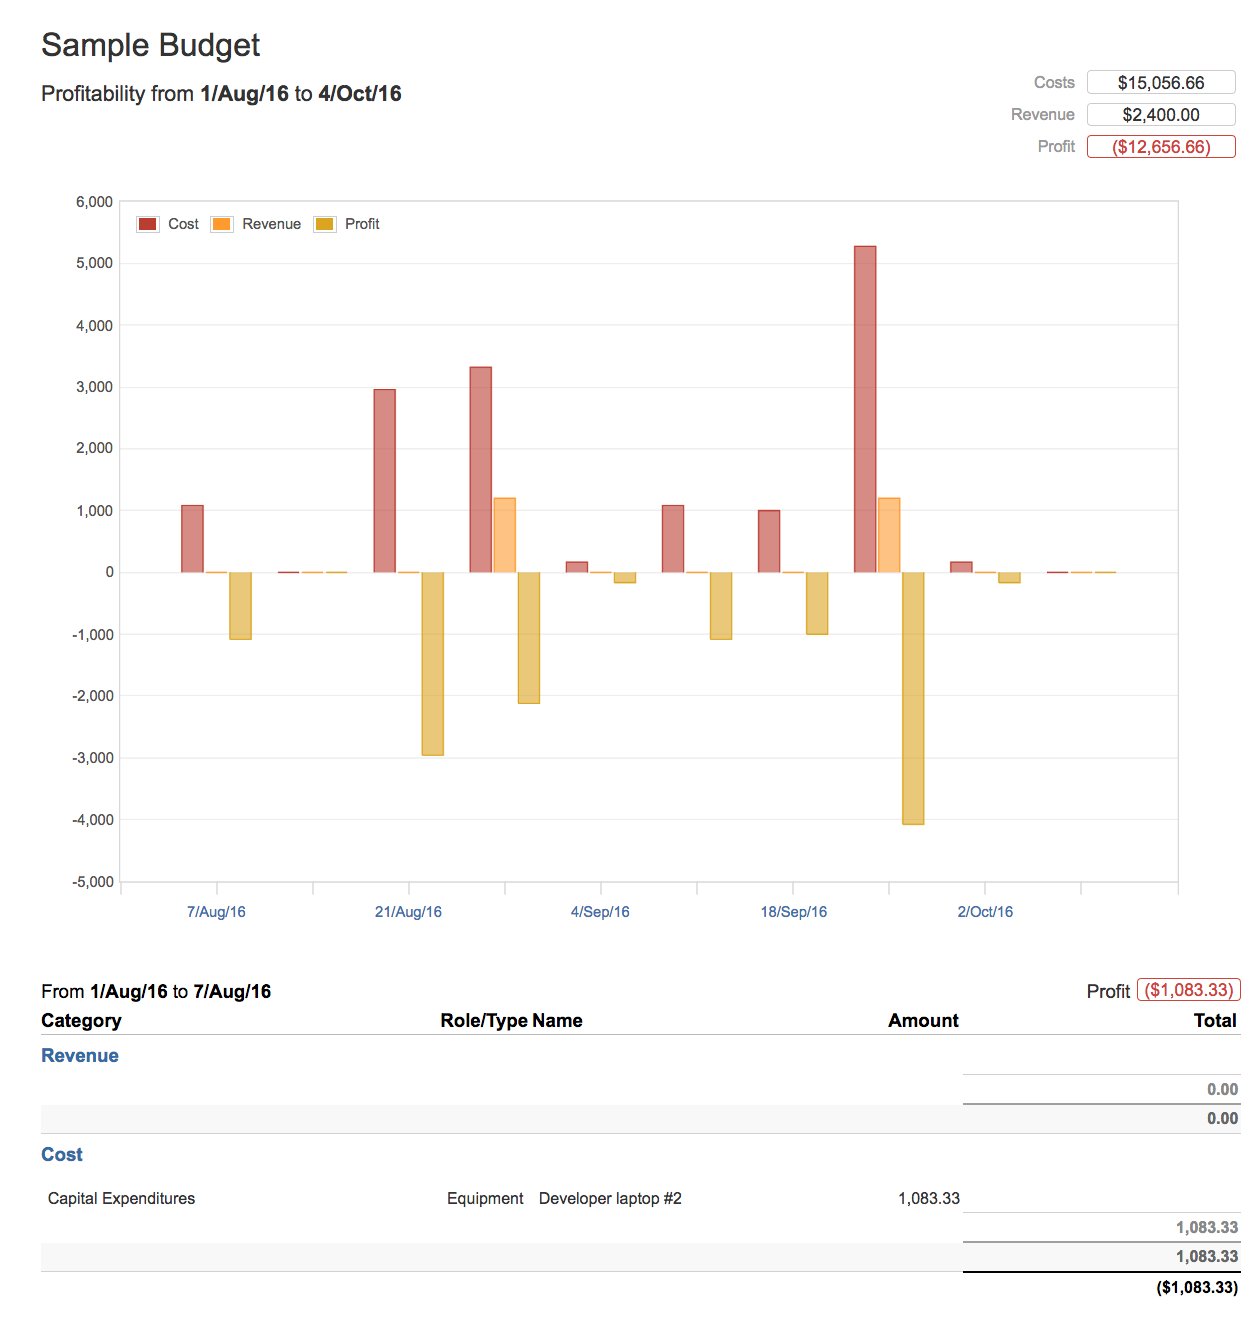Click the Revenue total field $2,400.00
Screen dimensions: 1258x1318
1161,115
